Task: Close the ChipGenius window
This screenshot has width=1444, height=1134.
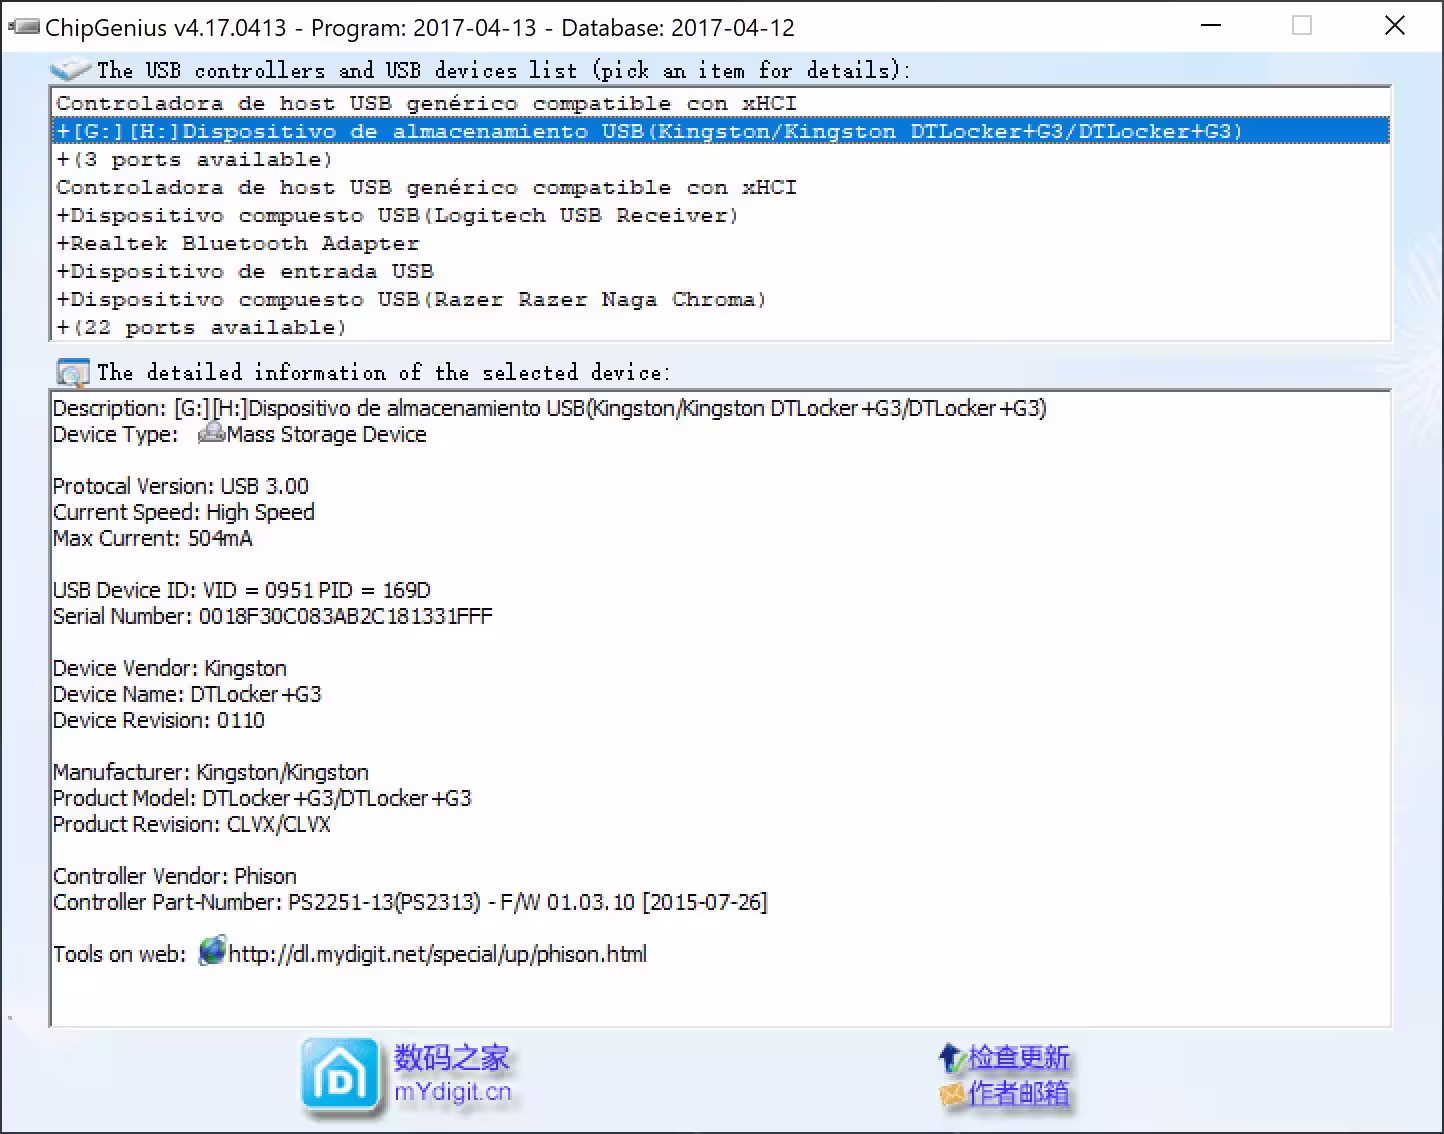Action: [1395, 25]
